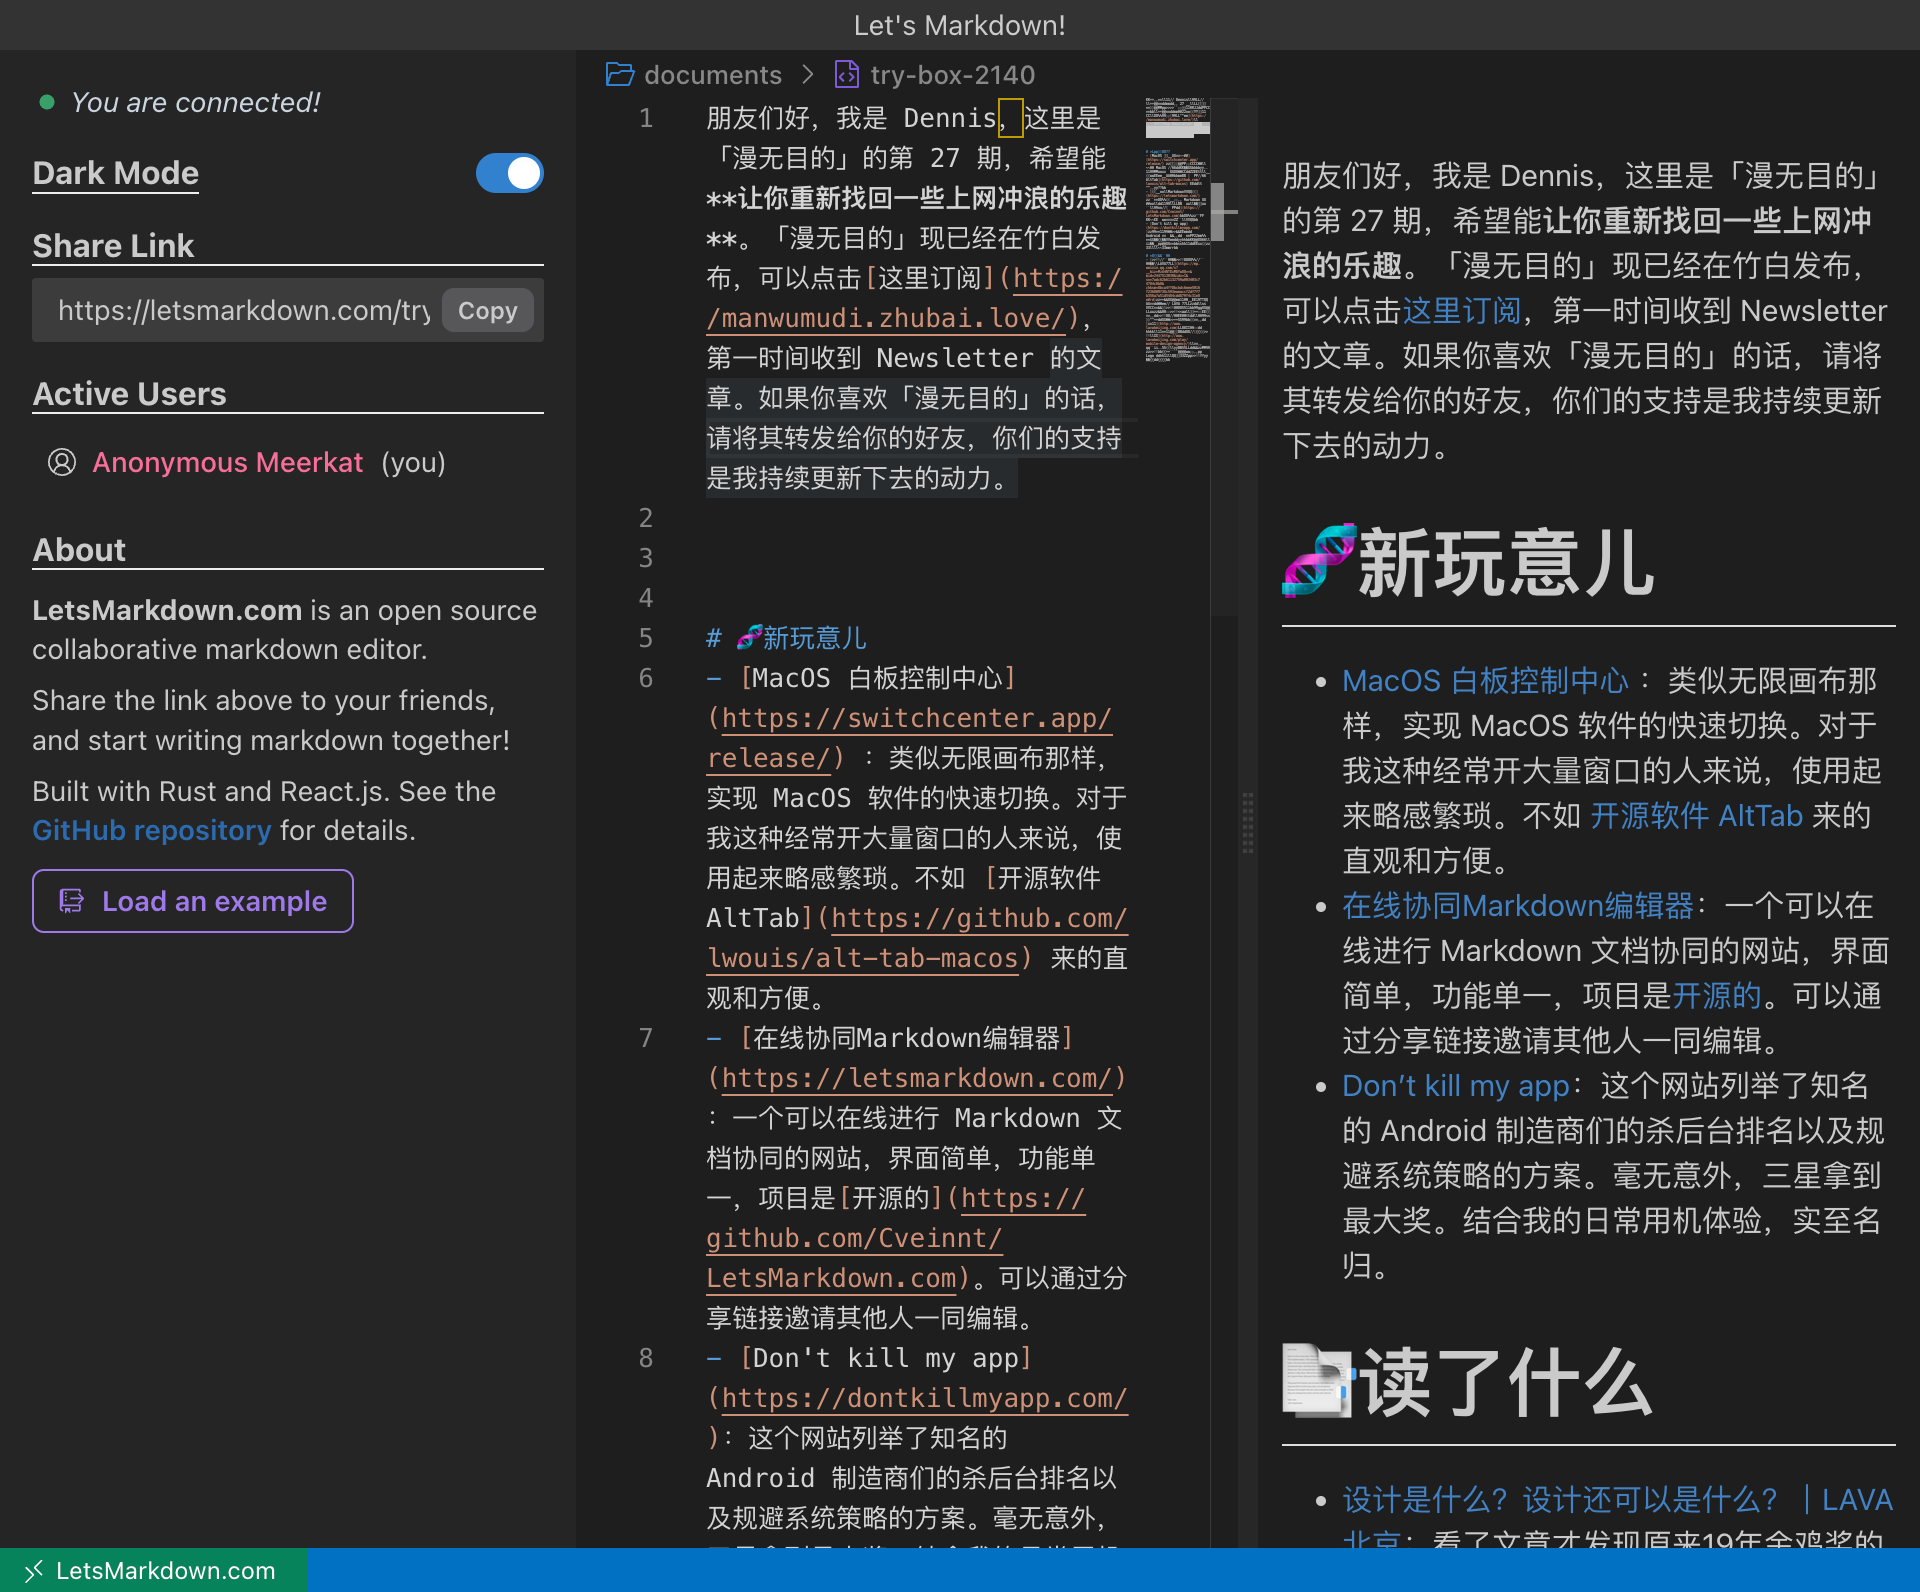
Task: Open the 开源的 link in preview
Action: [x=1717, y=996]
